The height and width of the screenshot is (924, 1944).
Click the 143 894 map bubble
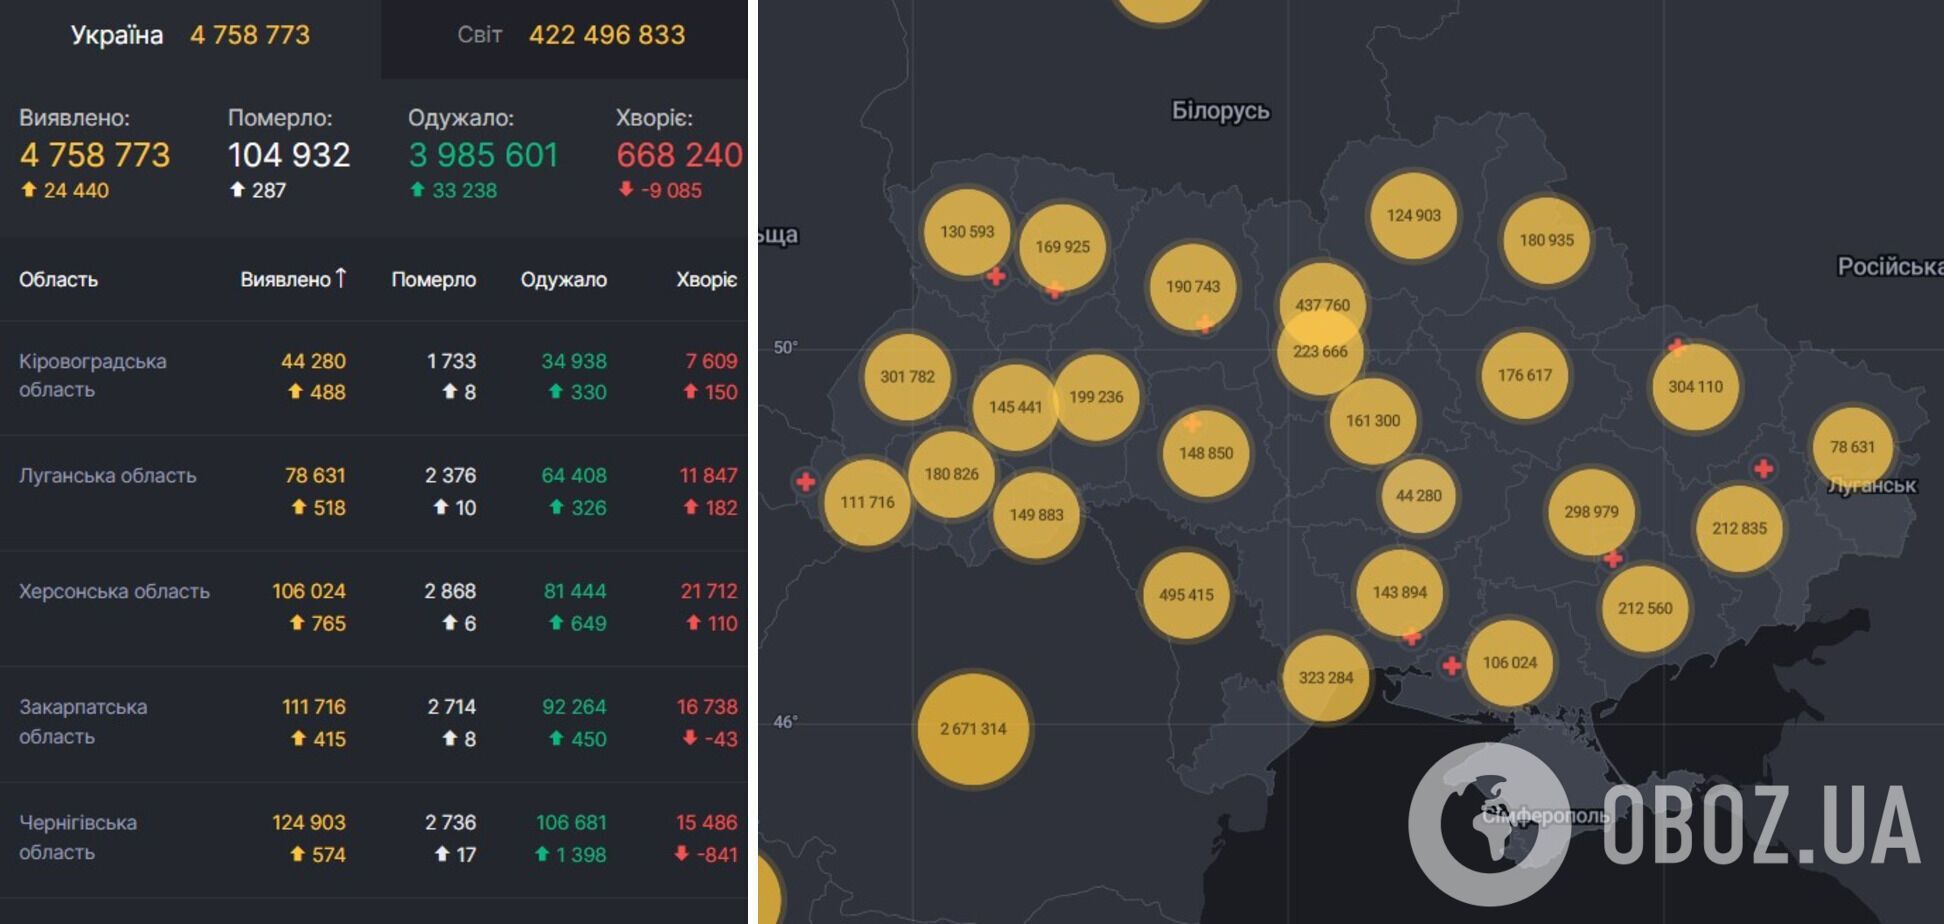[1400, 593]
